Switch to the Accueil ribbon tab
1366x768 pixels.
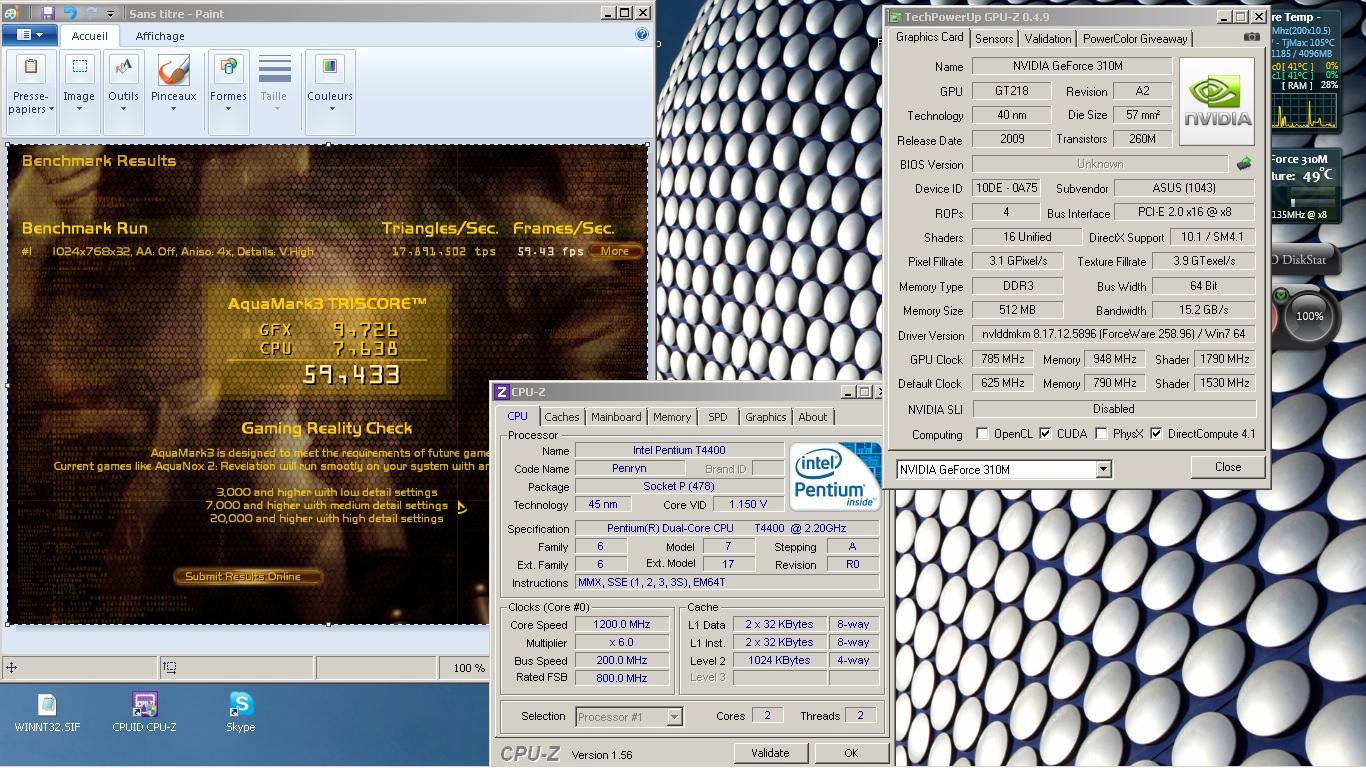click(x=89, y=36)
